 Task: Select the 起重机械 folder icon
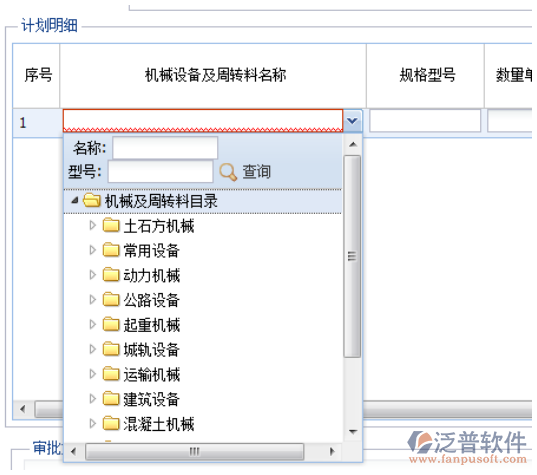click(x=111, y=324)
